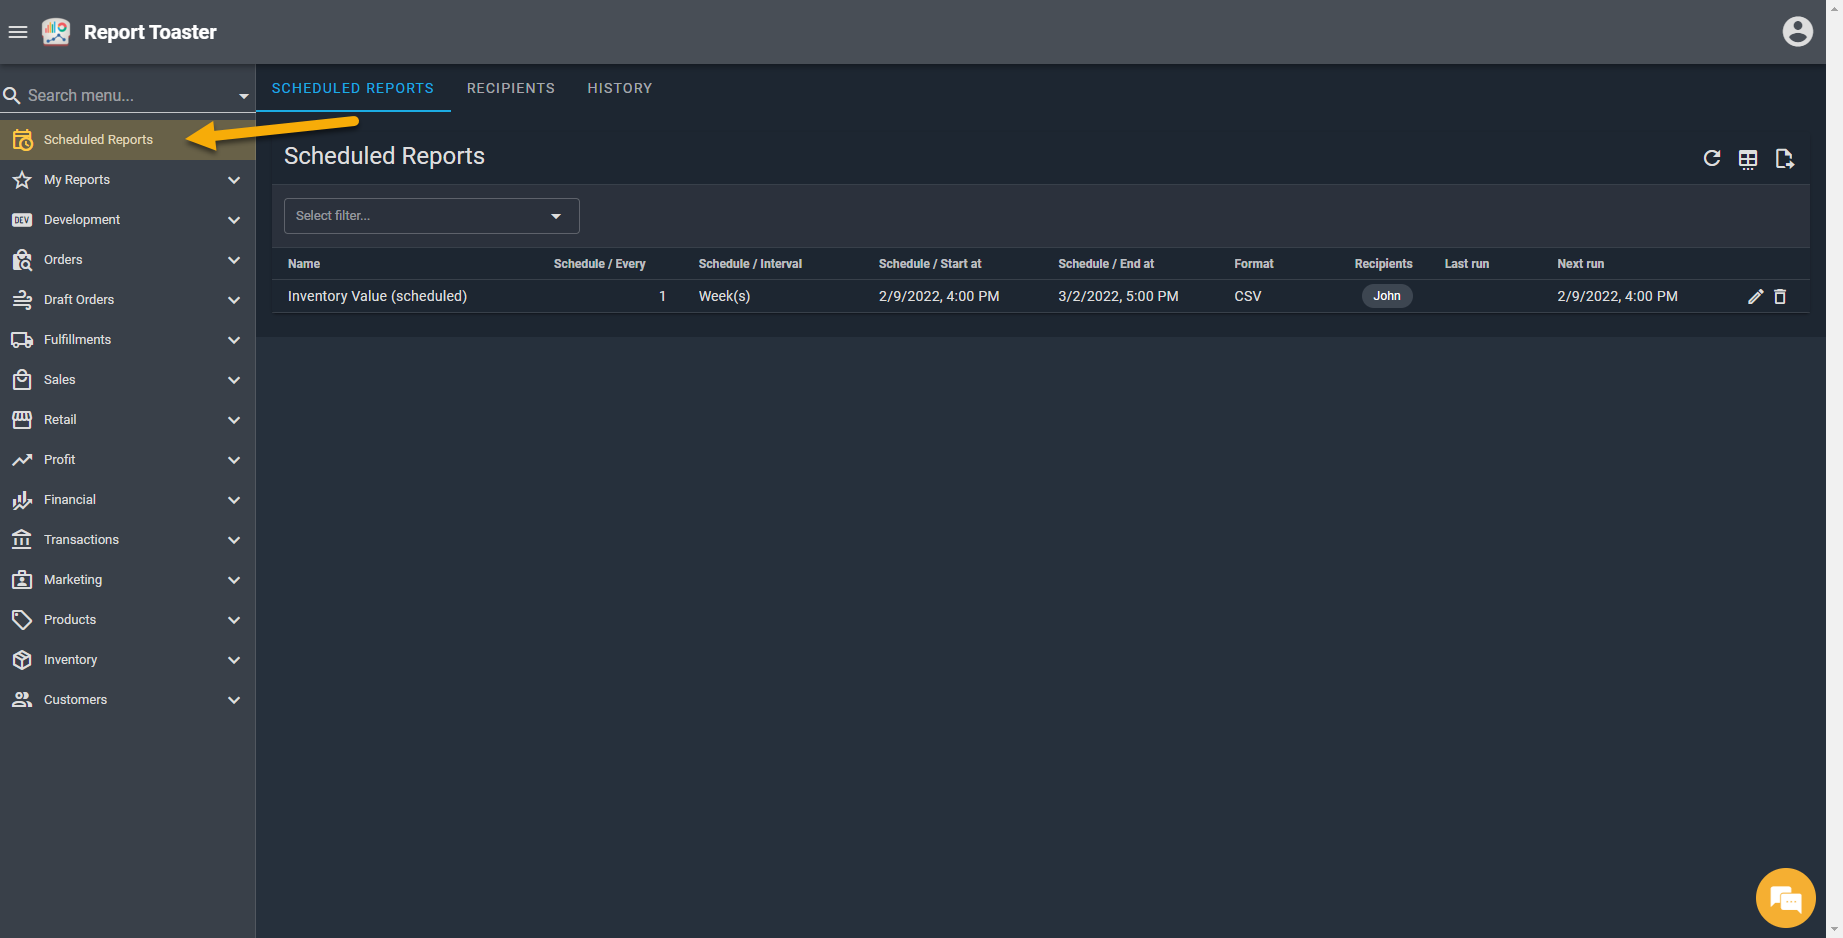Open the user account profile icon
The image size is (1843, 938).
coord(1797,32)
